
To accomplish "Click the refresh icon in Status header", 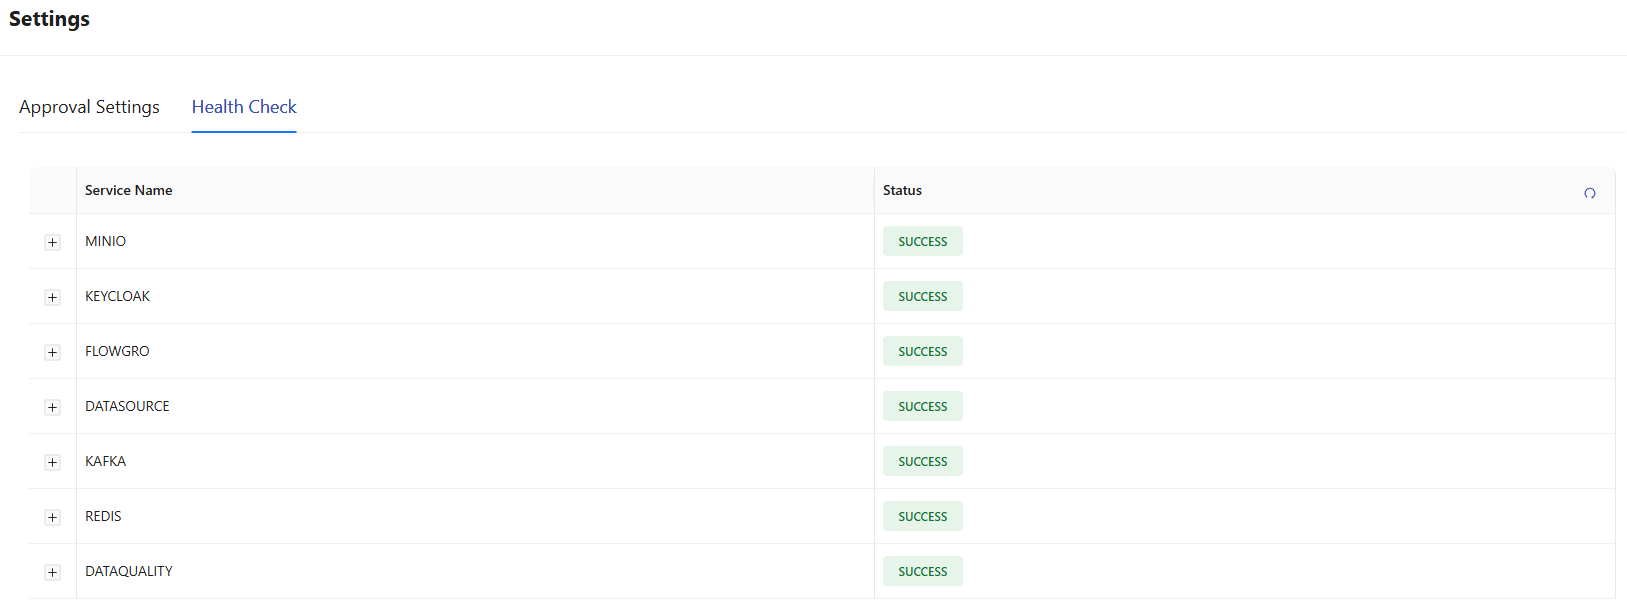I will pyautogui.click(x=1589, y=193).
